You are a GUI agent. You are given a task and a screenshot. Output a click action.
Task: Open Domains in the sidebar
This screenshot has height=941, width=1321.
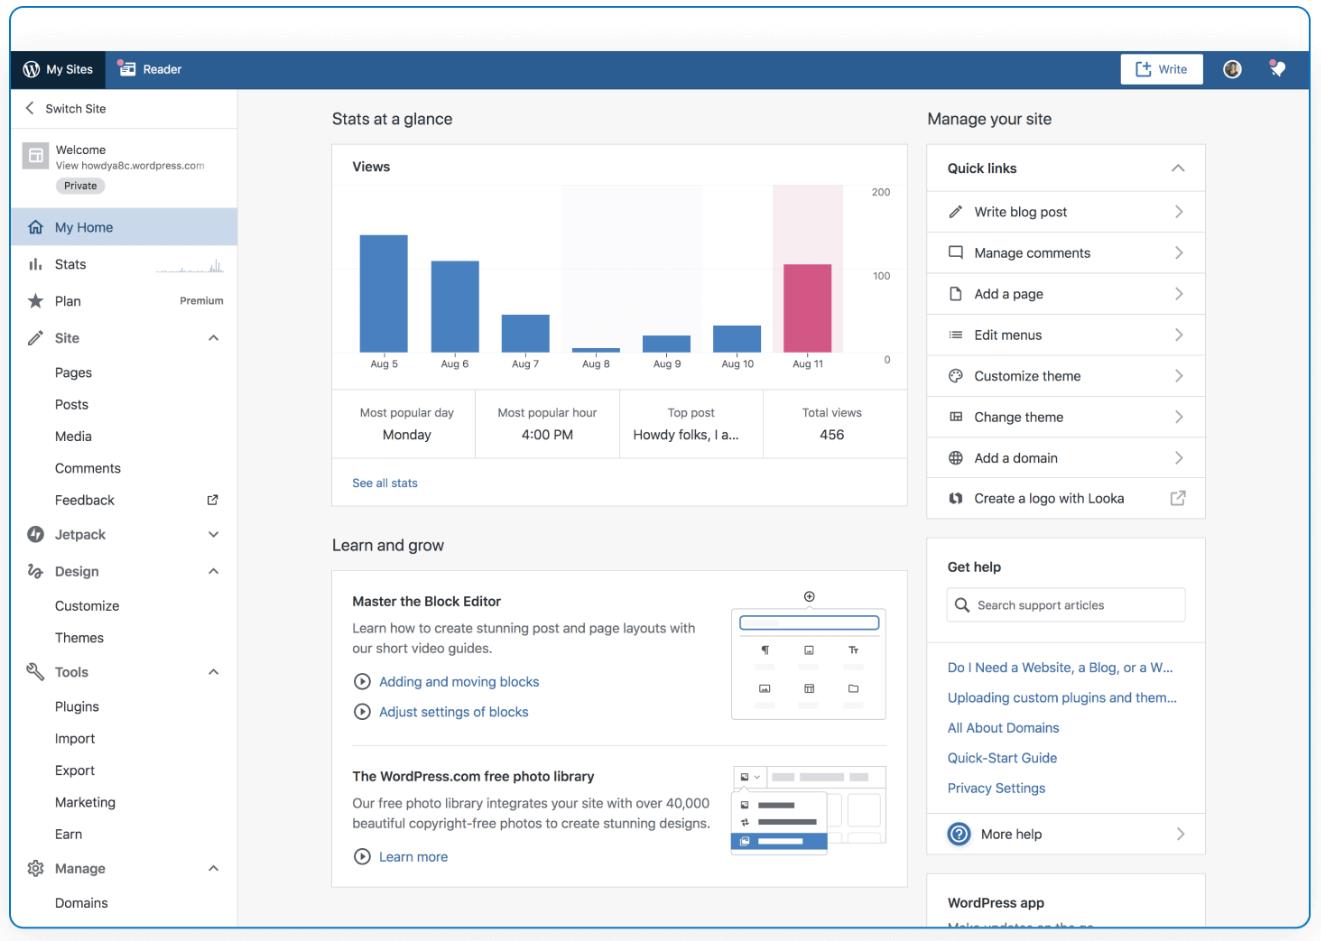point(81,903)
